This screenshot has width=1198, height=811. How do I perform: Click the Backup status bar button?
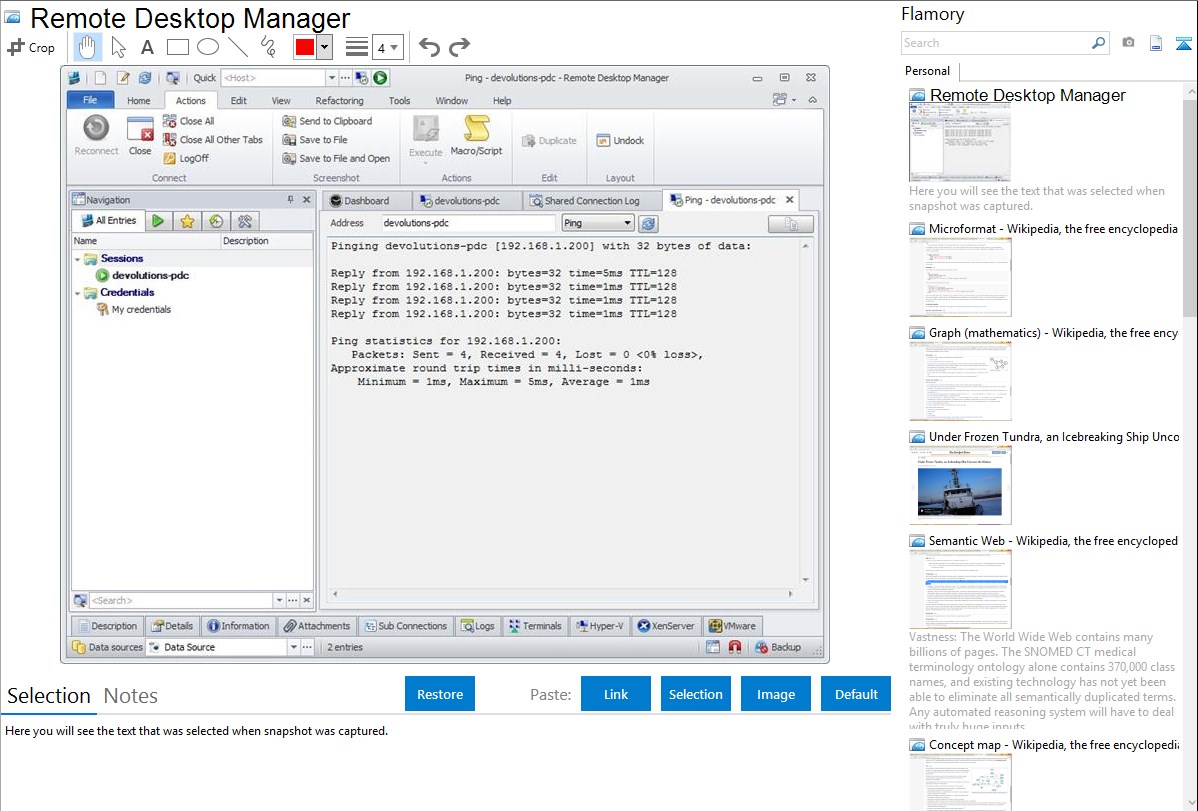[778, 647]
